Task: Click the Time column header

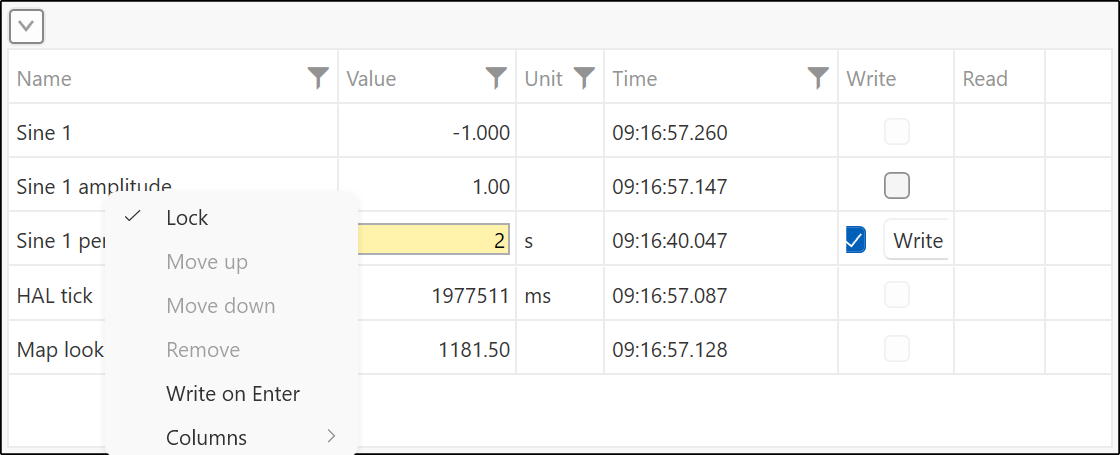Action: (x=721, y=77)
